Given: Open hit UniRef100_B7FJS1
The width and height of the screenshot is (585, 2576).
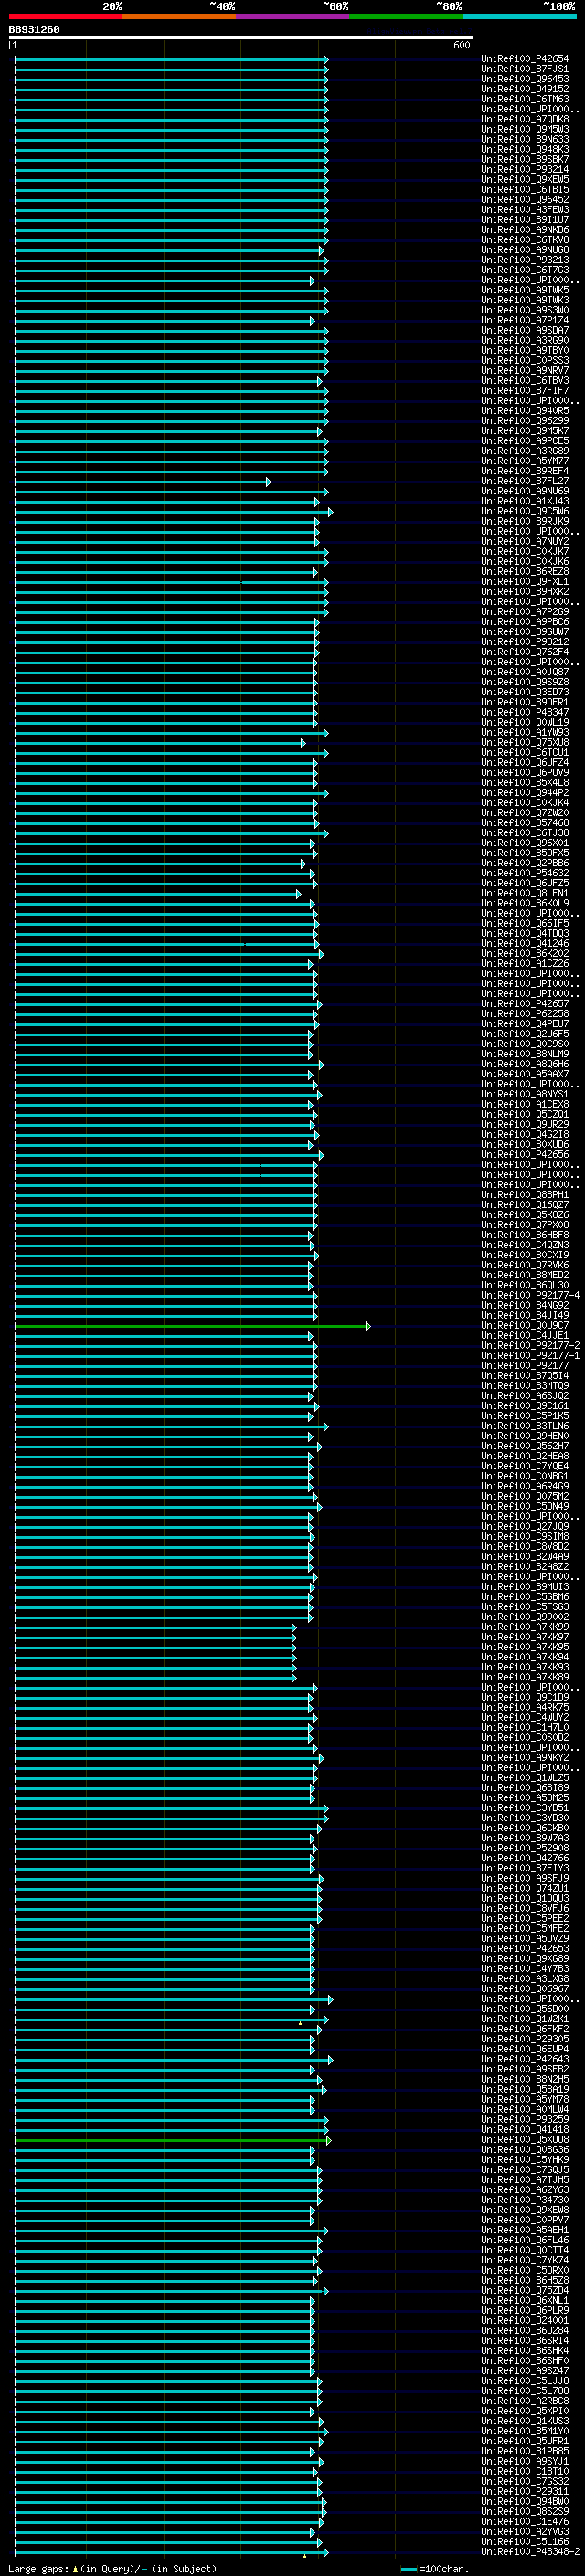Looking at the screenshot, I should (x=525, y=69).
